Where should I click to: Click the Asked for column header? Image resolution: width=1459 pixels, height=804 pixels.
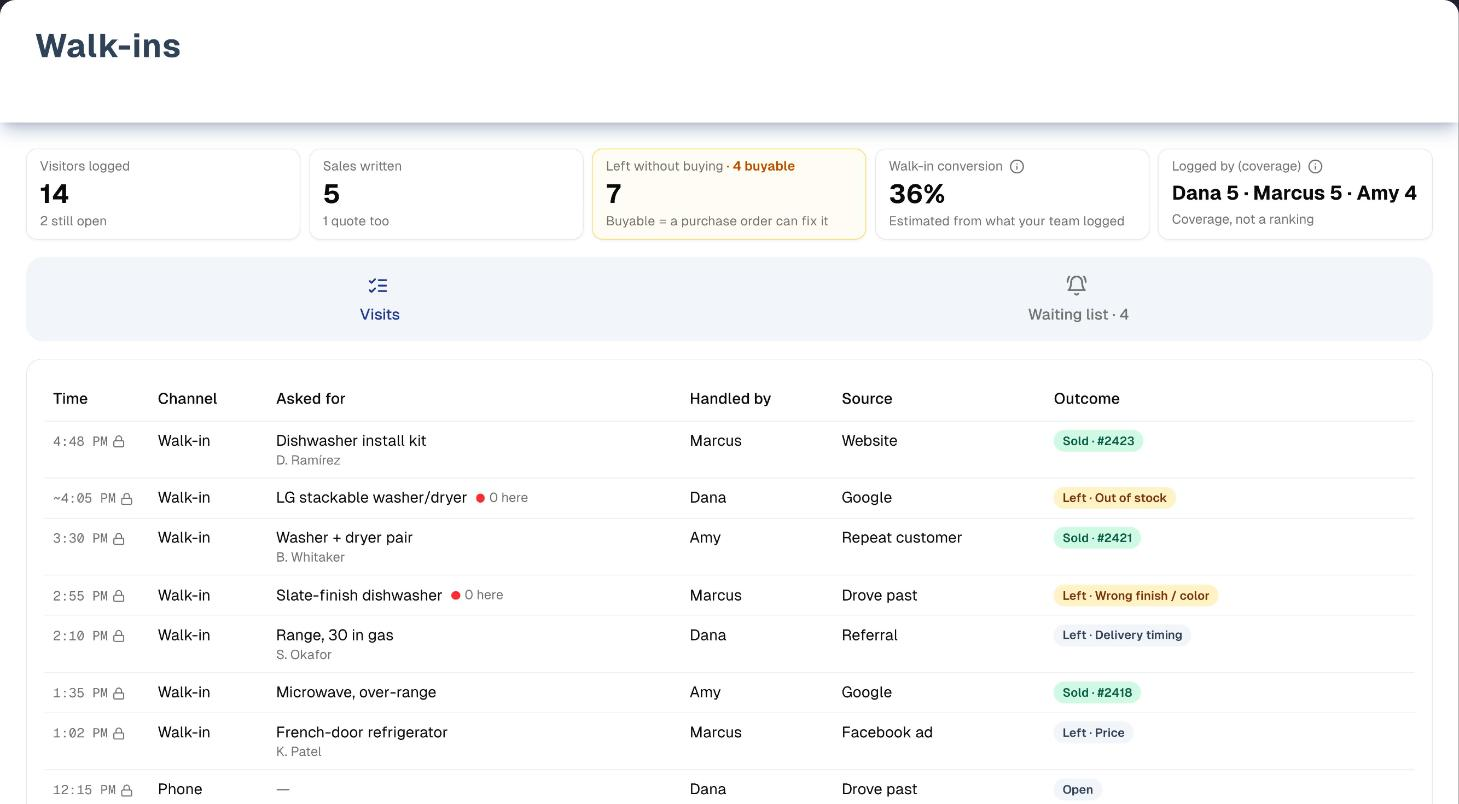310,399
